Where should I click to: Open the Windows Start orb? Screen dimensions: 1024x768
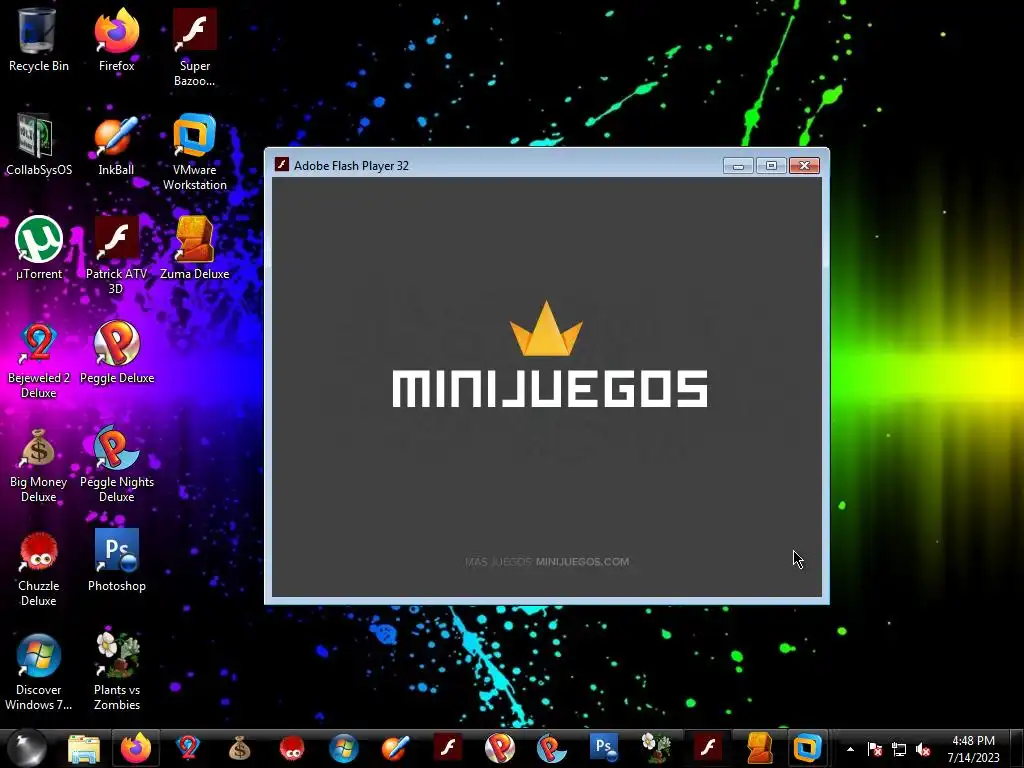pyautogui.click(x=27, y=748)
